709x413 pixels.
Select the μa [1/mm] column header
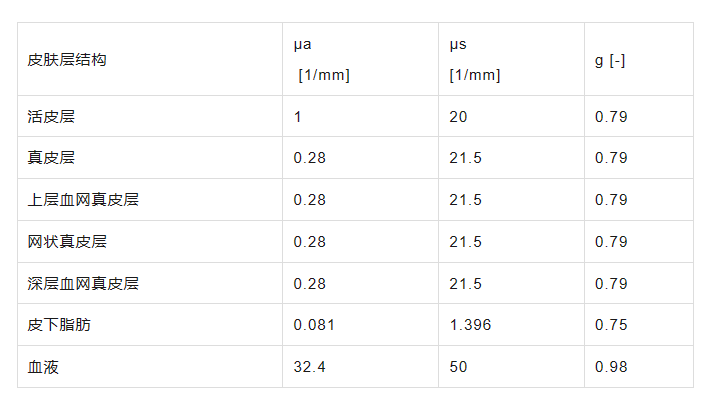pos(321,60)
